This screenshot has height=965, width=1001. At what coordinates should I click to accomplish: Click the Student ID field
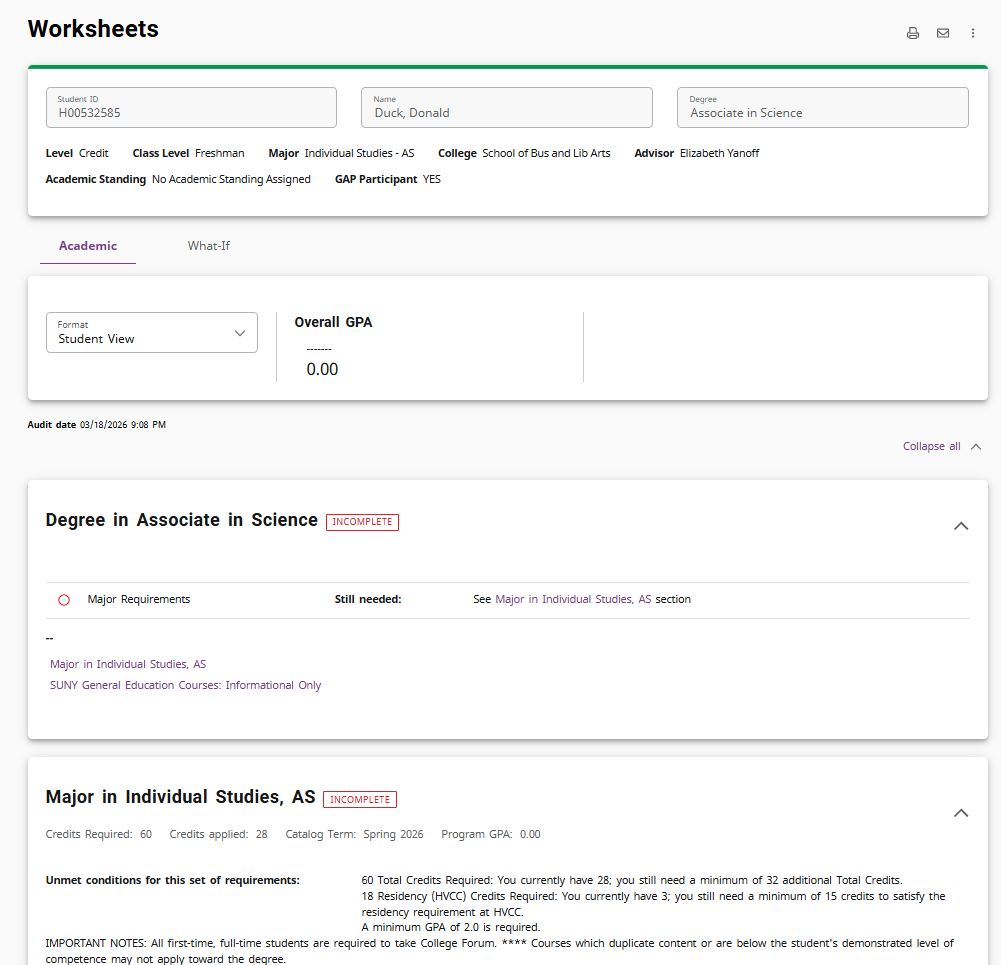tap(191, 108)
